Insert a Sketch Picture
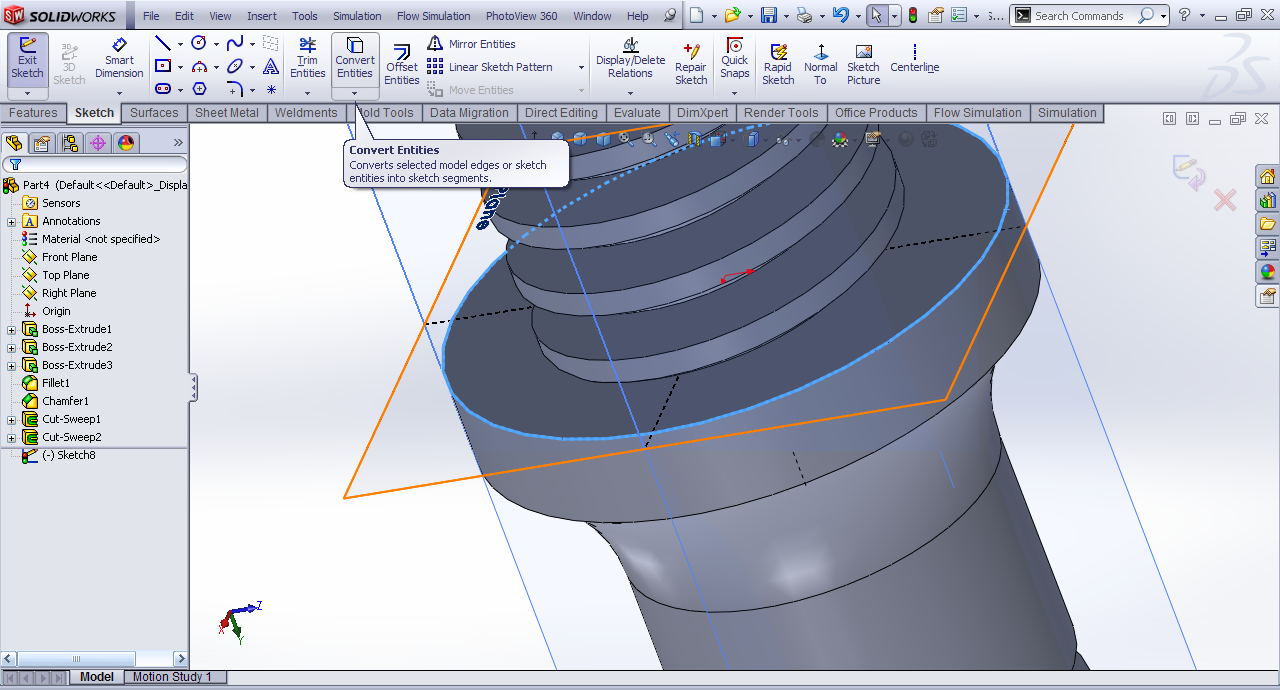This screenshot has width=1280, height=690. tap(863, 65)
